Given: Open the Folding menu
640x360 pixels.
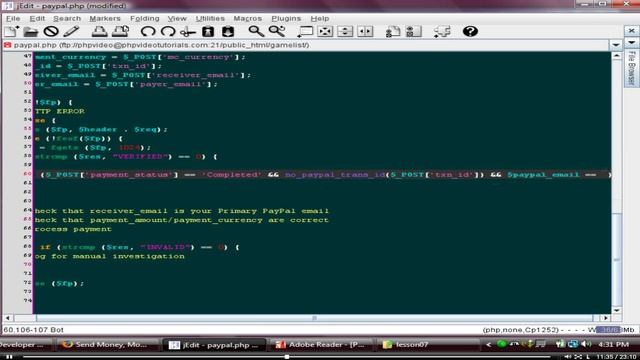Looking at the screenshot, I should point(144,18).
